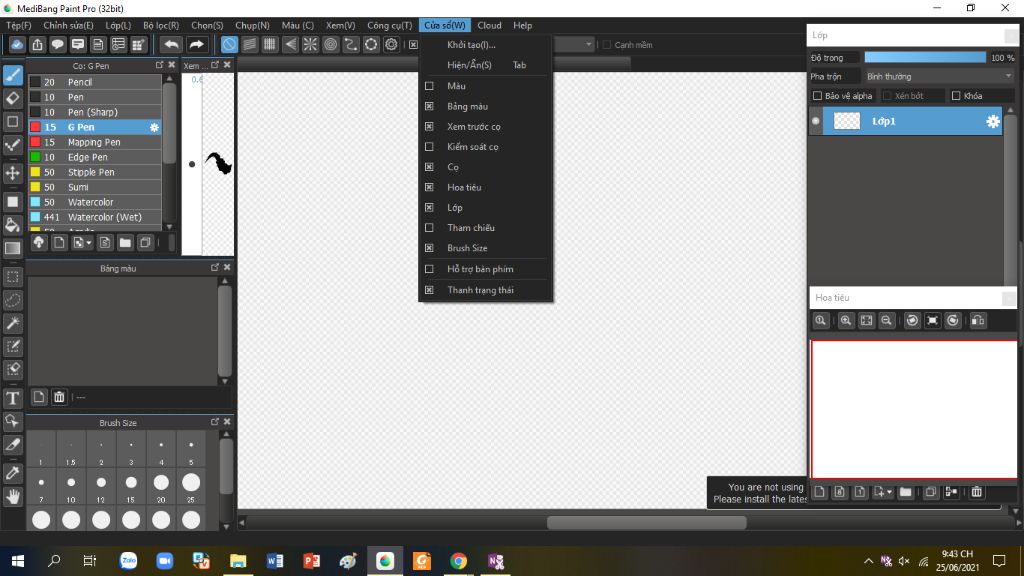Select the Stipple Pen brush
The image size is (1024, 576).
(95, 172)
